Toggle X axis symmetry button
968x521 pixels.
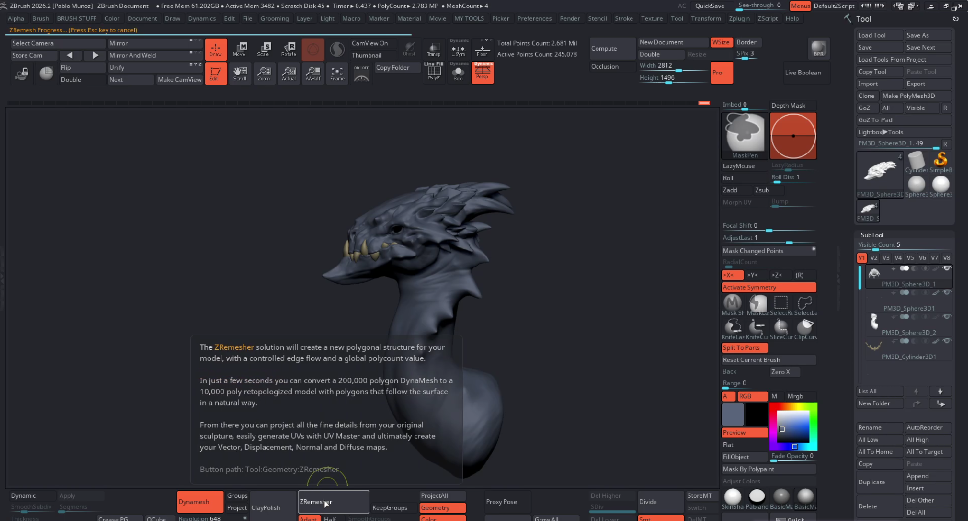pos(732,275)
